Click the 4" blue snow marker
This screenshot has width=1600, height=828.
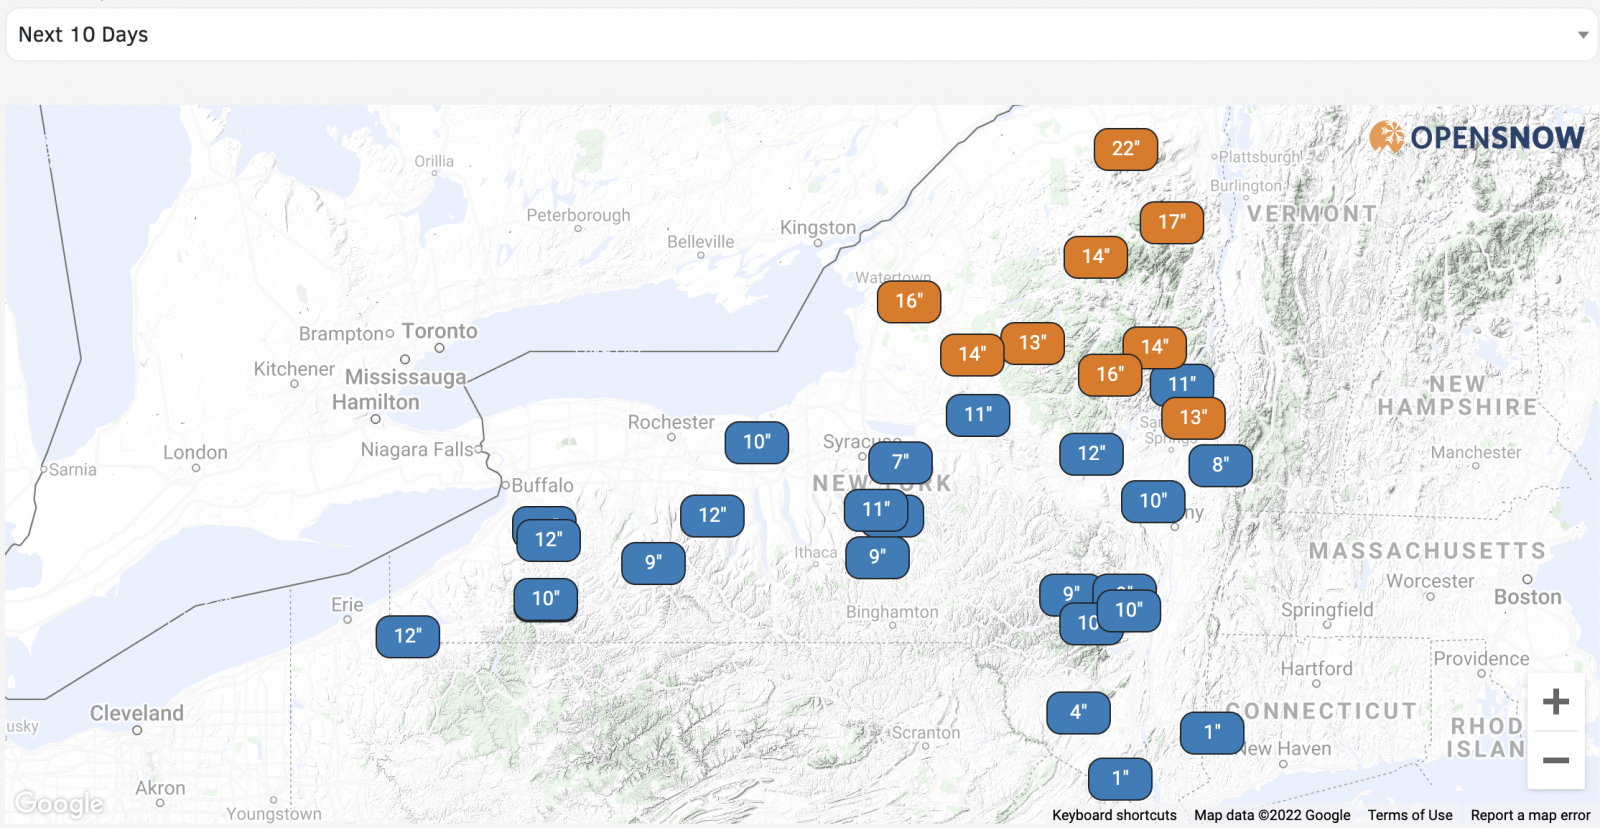point(1078,712)
